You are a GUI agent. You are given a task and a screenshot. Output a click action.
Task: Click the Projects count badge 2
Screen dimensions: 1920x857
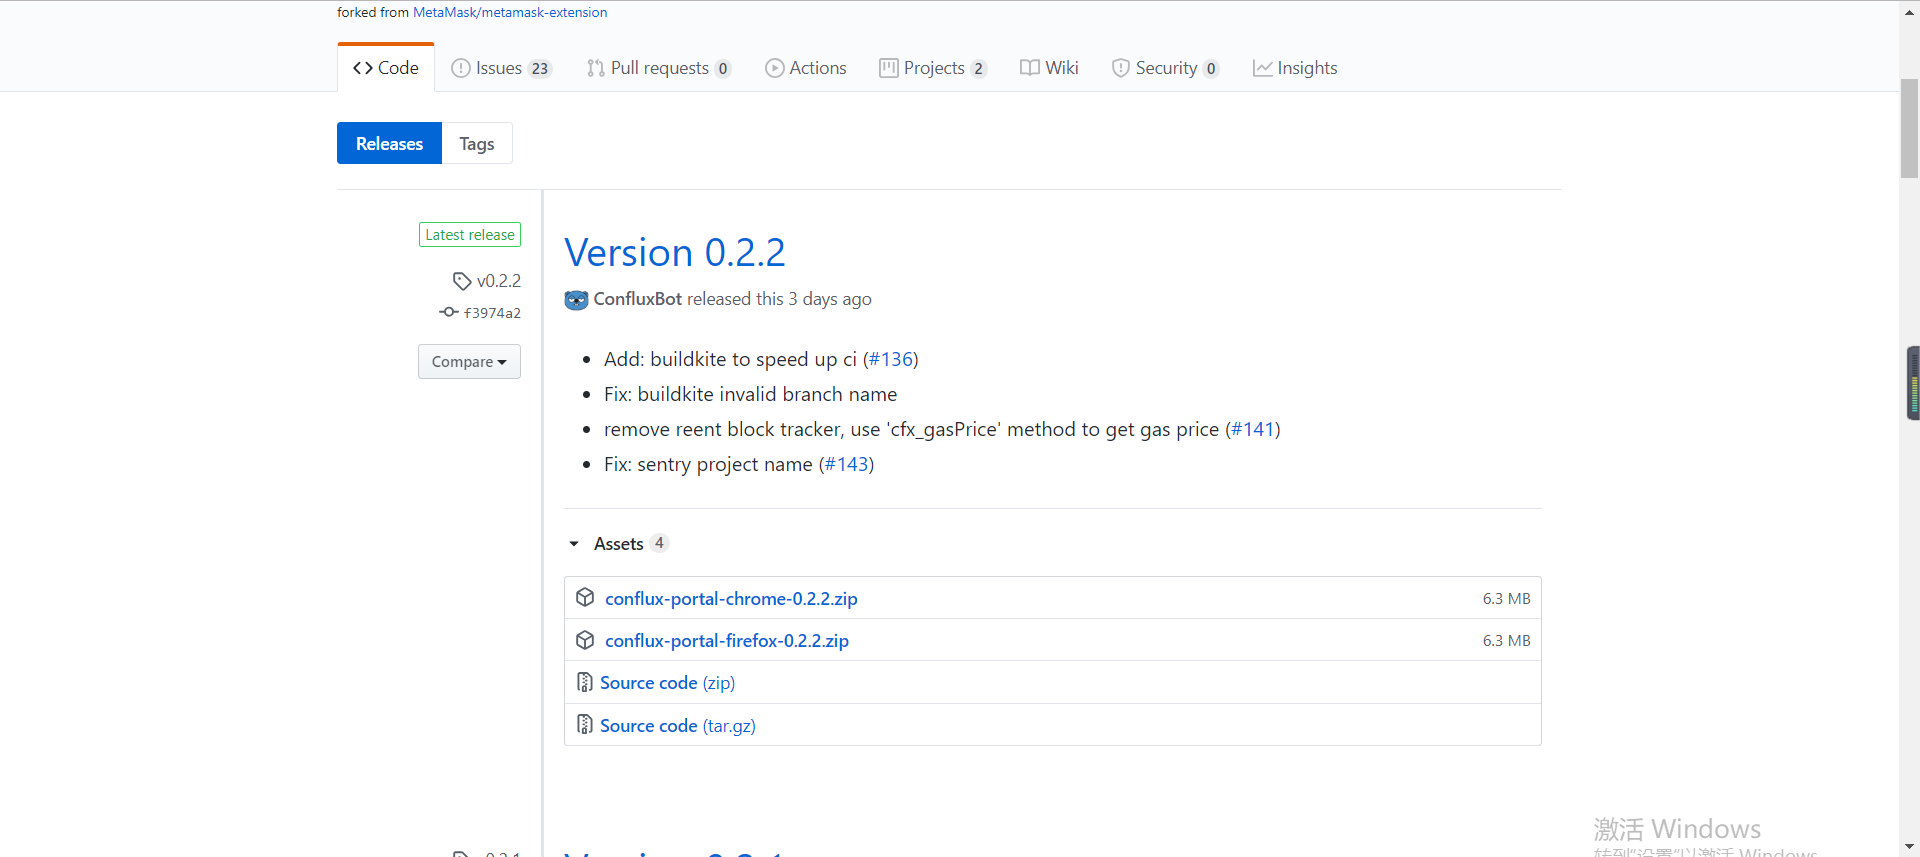979,69
